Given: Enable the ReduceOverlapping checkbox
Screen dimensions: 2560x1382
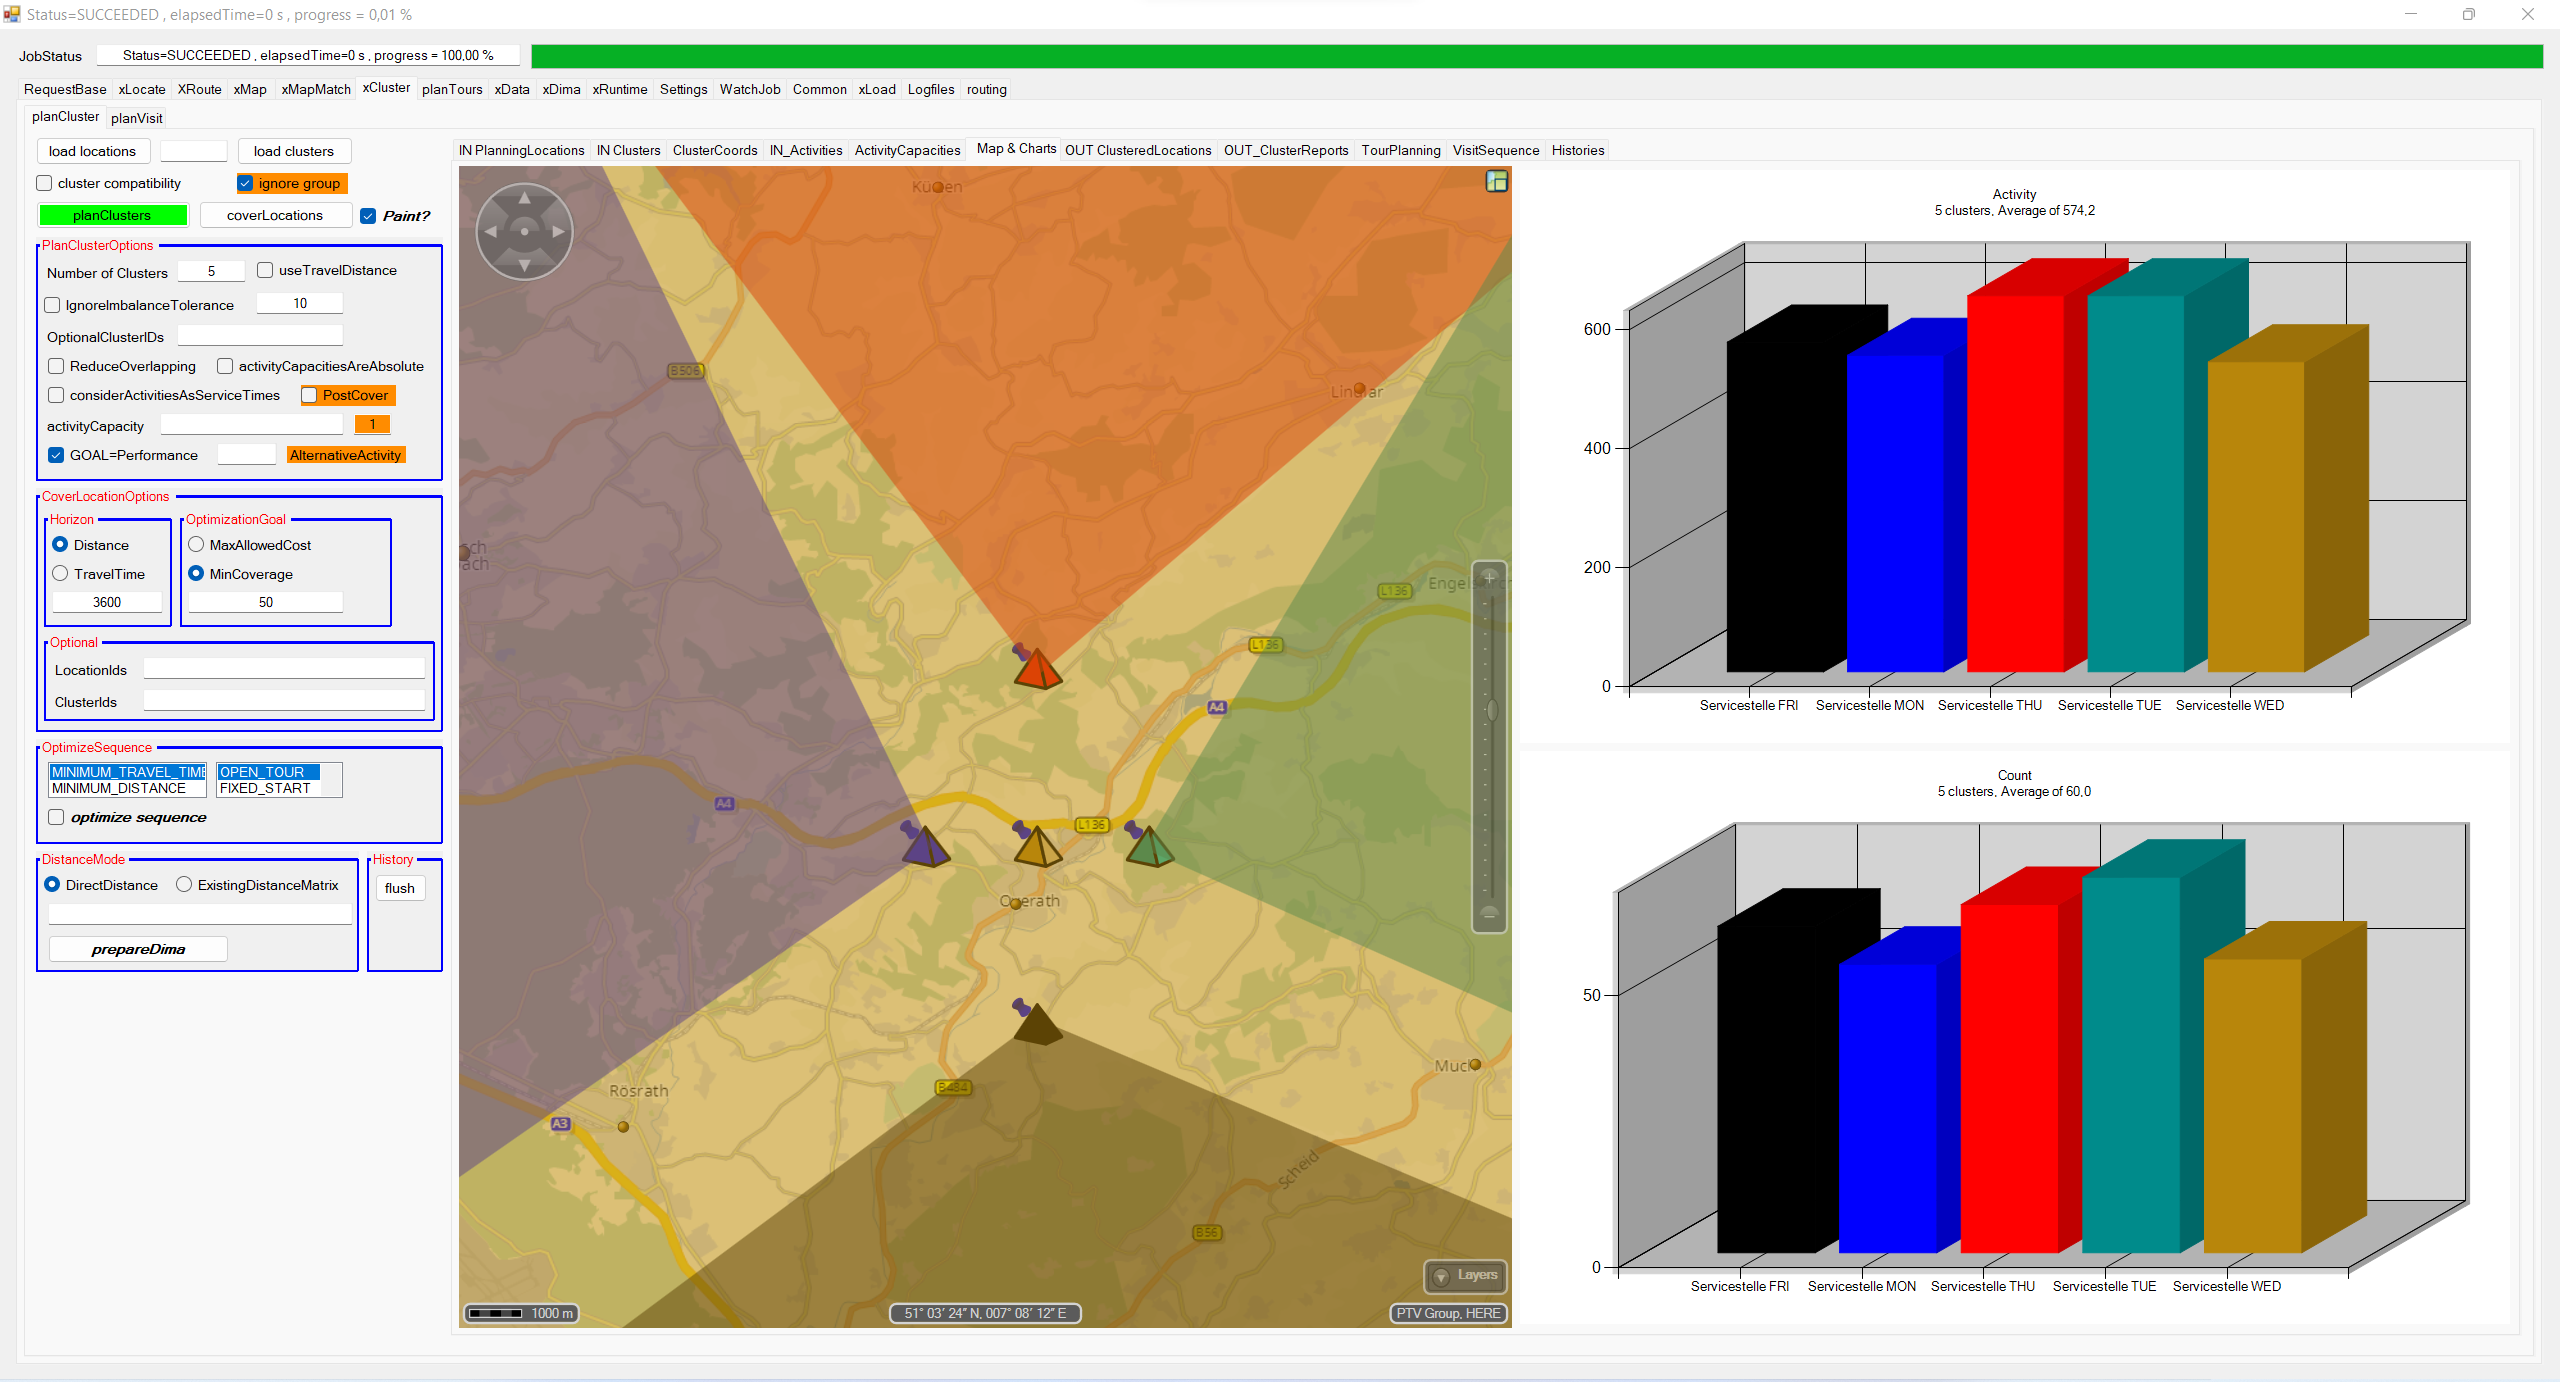Looking at the screenshot, I should 57,366.
